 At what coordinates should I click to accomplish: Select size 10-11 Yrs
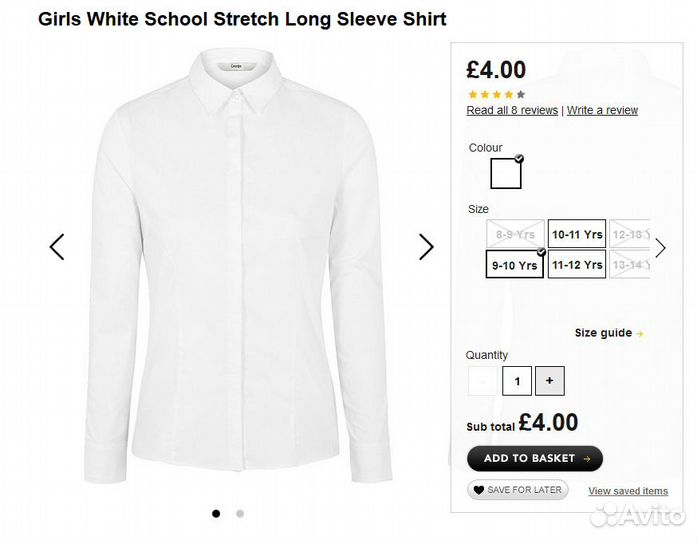pyautogui.click(x=577, y=234)
